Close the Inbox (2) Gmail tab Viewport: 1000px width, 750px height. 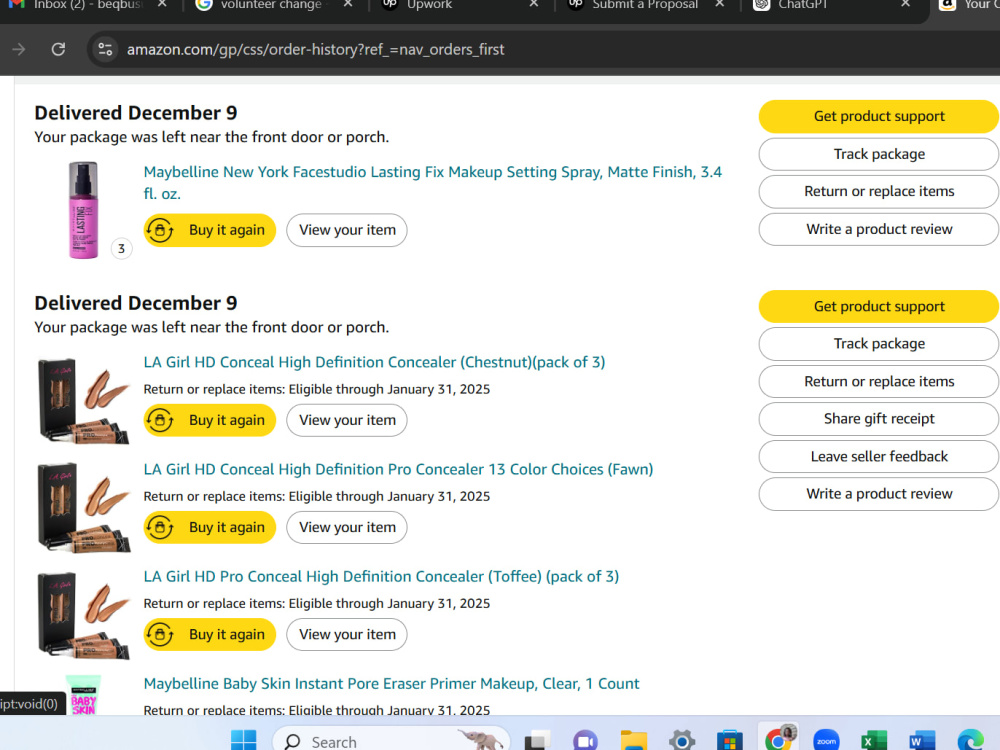[162, 4]
